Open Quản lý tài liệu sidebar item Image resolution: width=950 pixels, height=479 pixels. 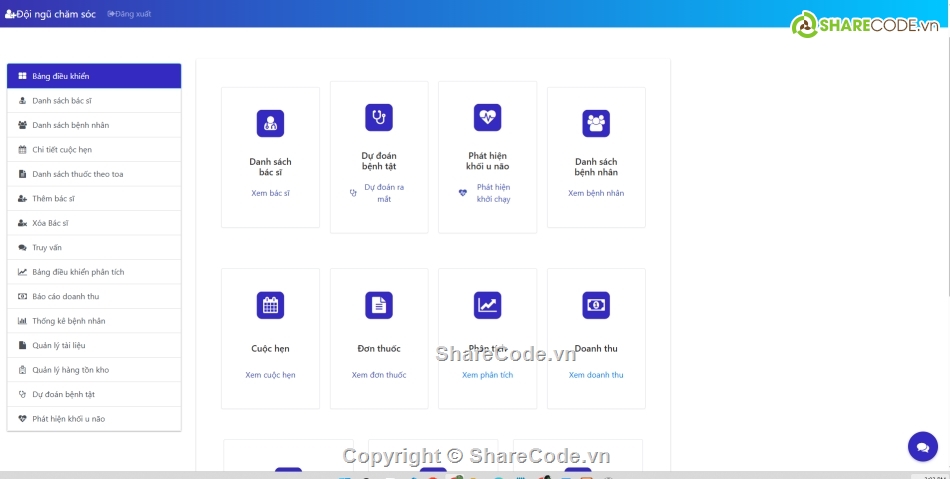tap(94, 345)
